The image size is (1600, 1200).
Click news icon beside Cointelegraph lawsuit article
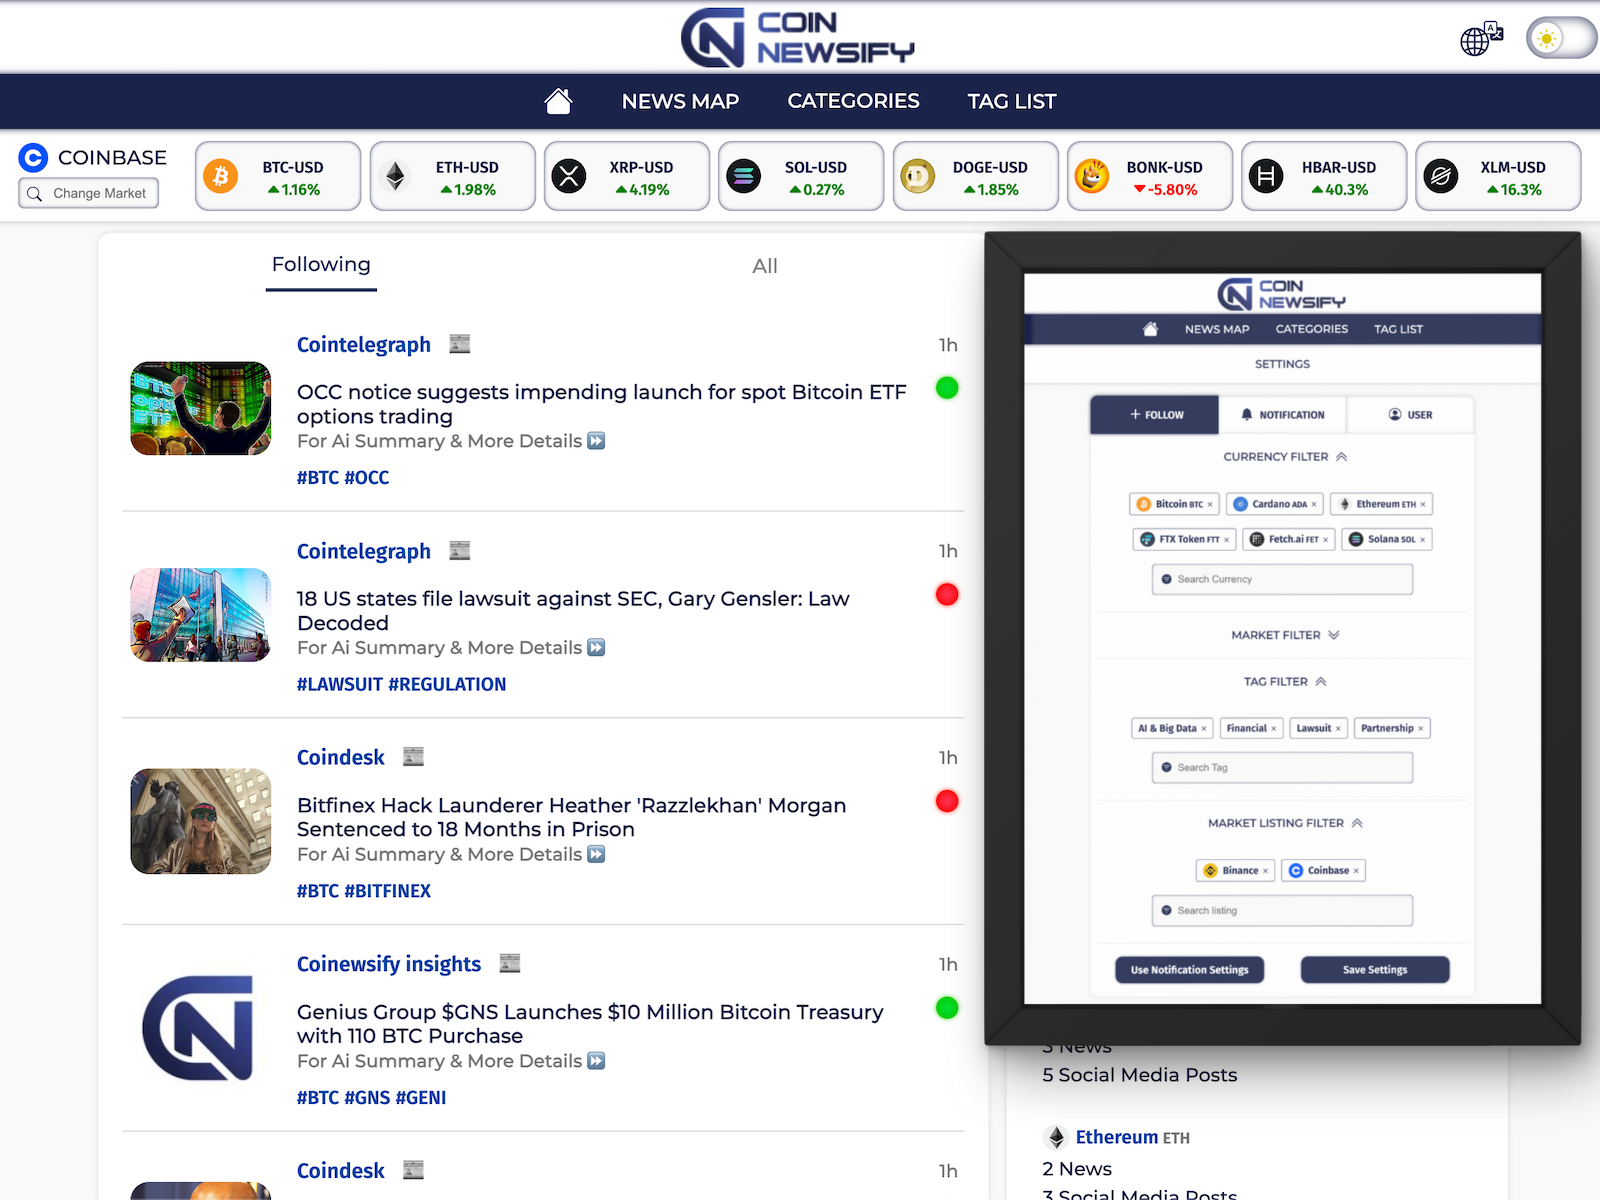click(x=460, y=551)
